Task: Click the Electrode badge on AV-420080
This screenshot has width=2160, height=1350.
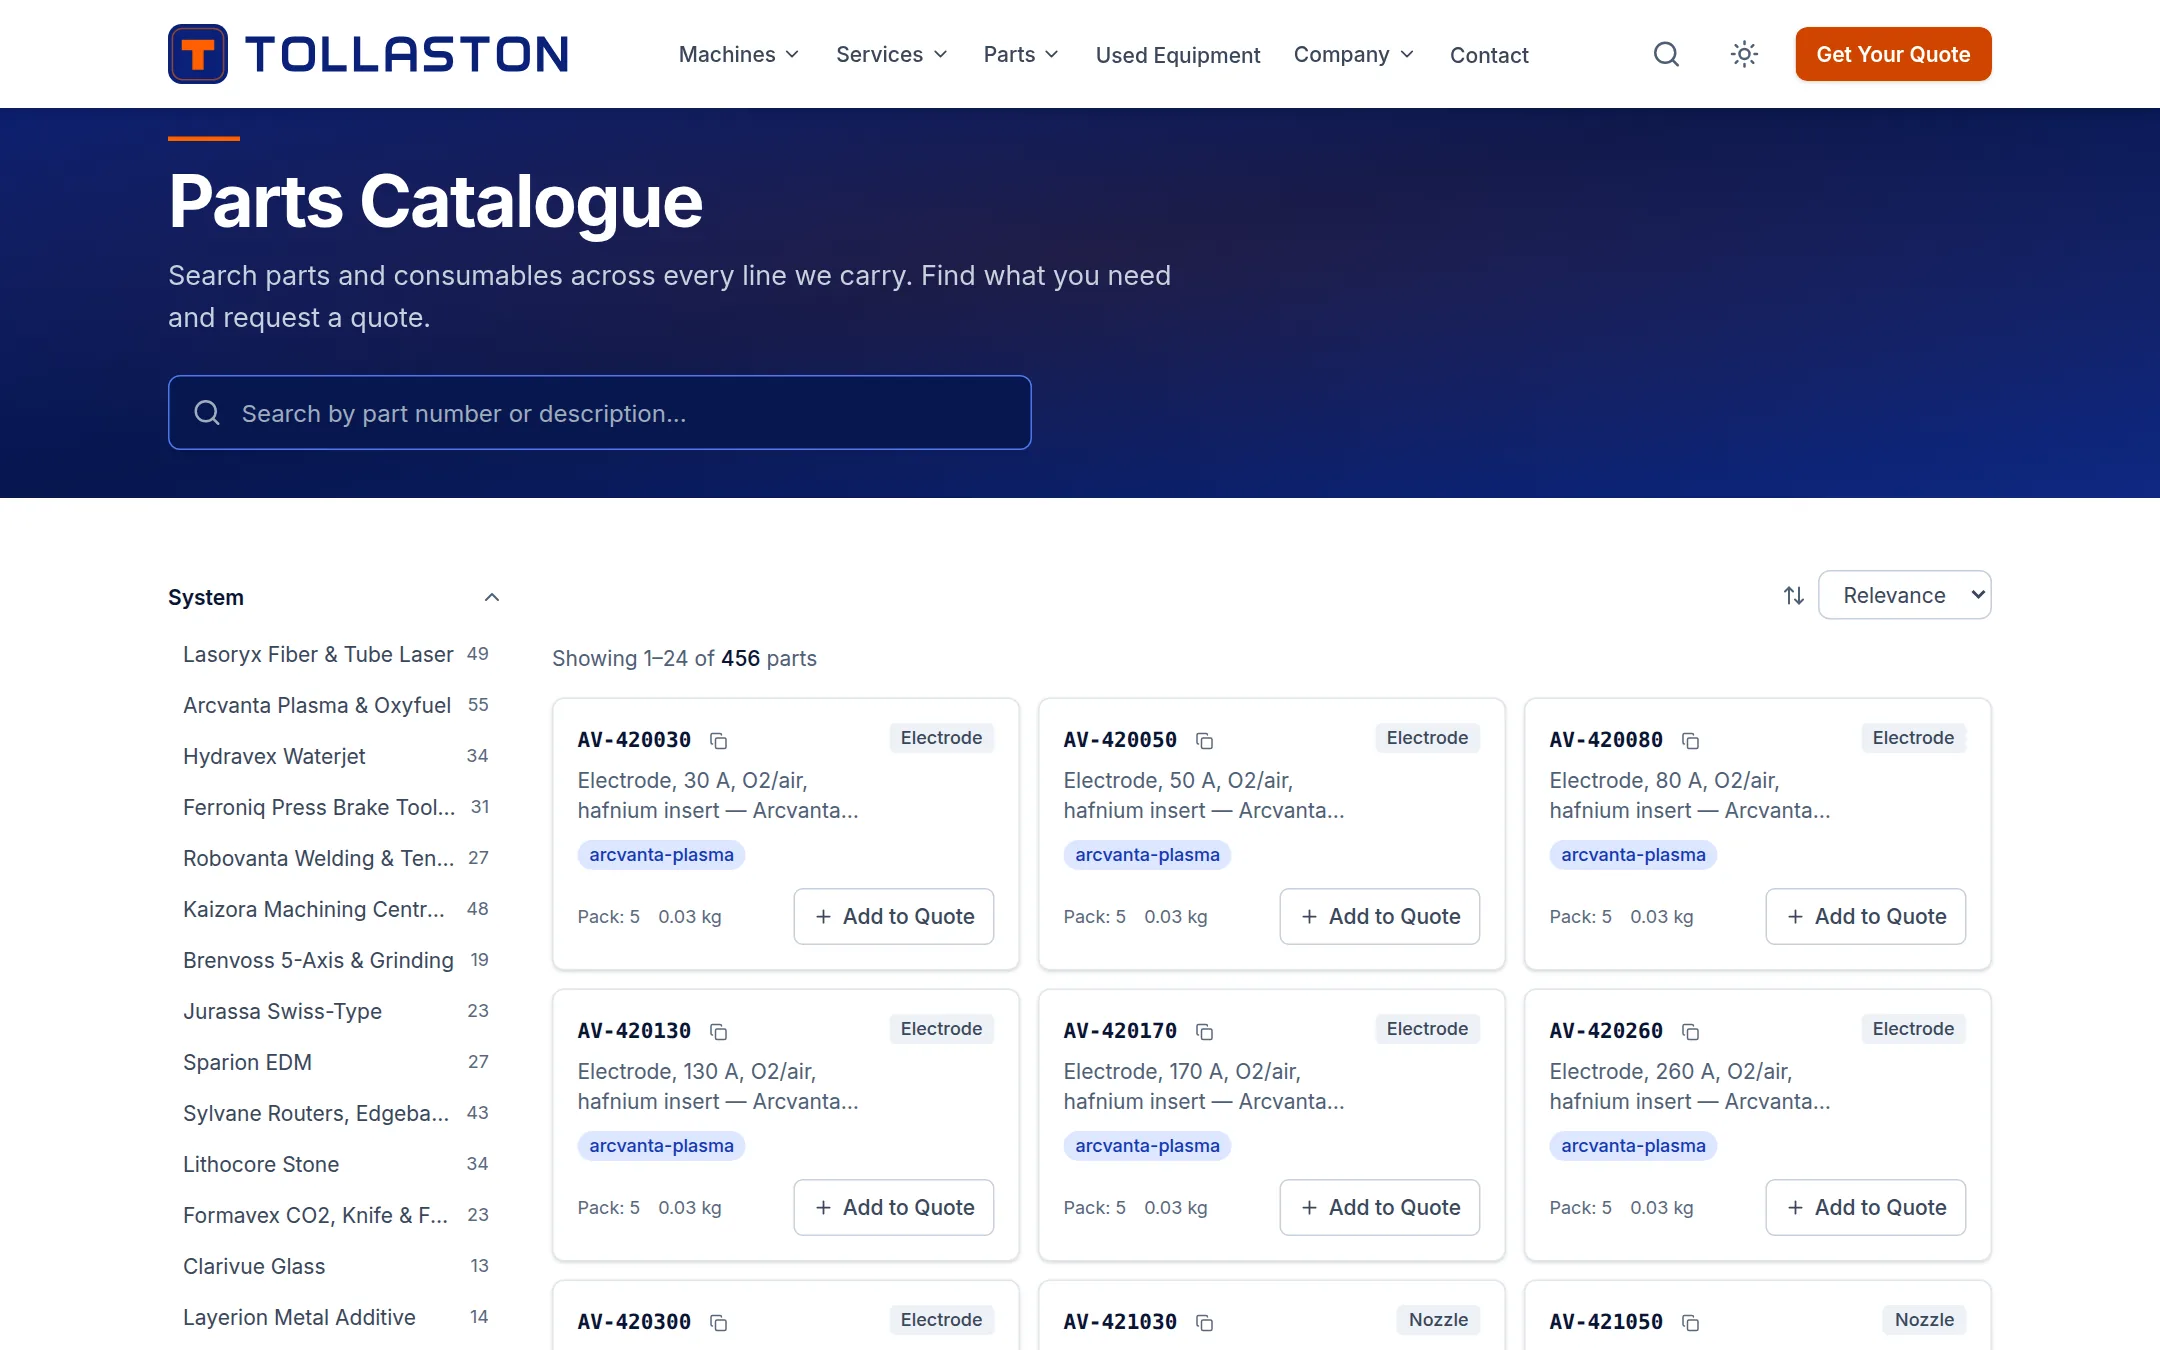Action: [x=1913, y=738]
